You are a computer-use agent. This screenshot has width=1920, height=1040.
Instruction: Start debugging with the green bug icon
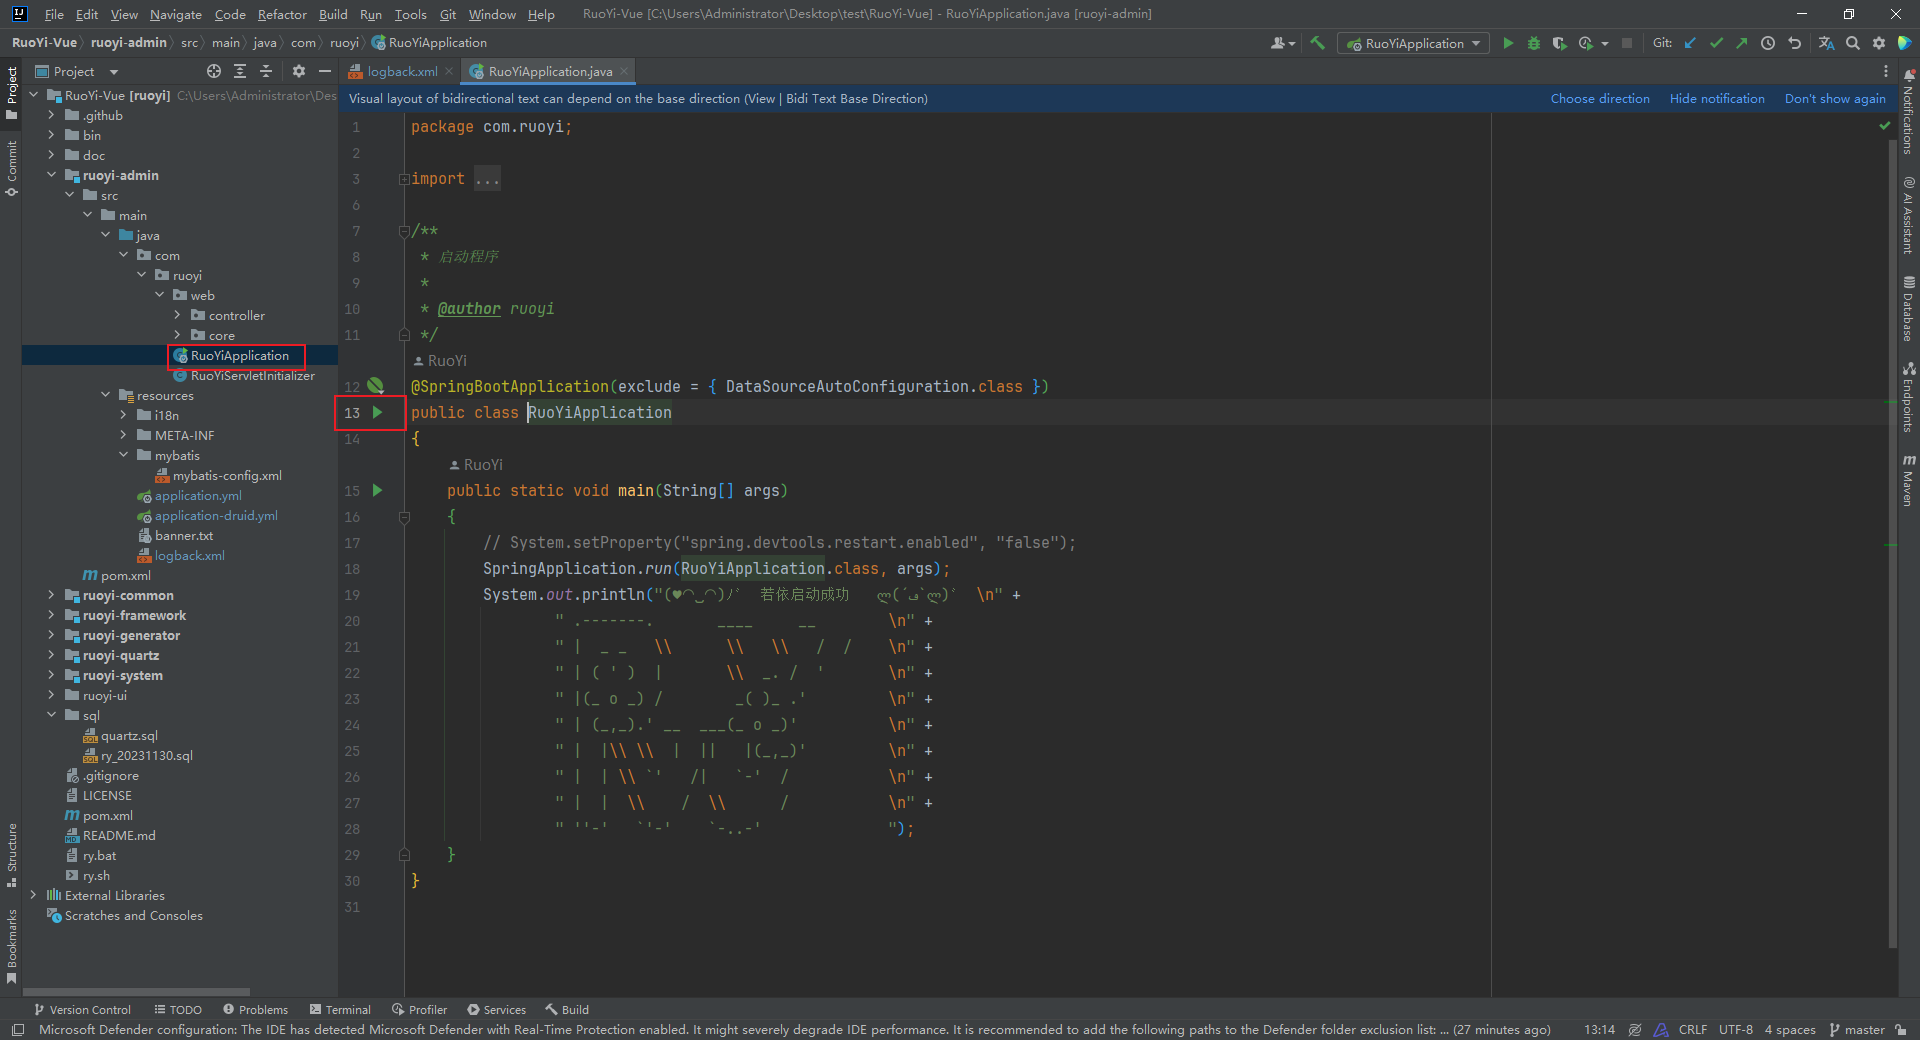(1534, 43)
